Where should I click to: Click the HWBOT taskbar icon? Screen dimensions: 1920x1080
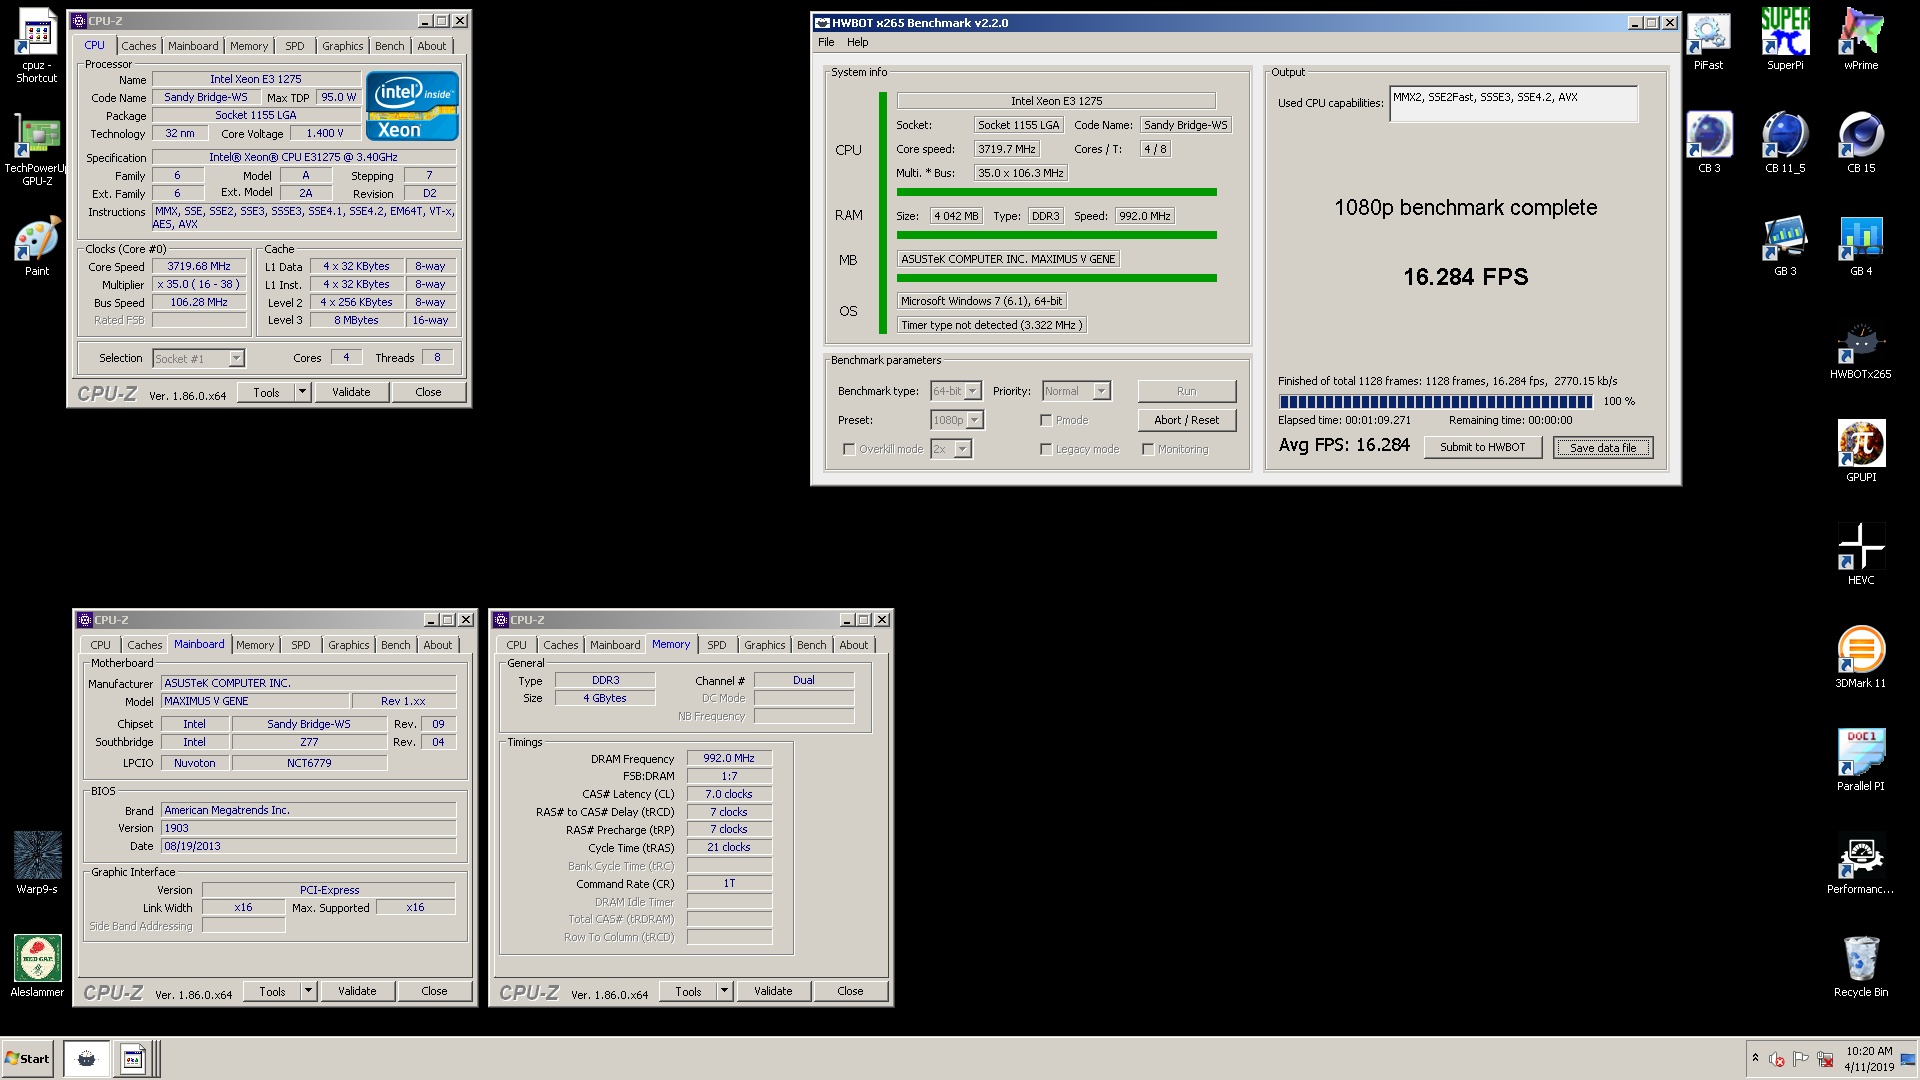coord(87,1059)
